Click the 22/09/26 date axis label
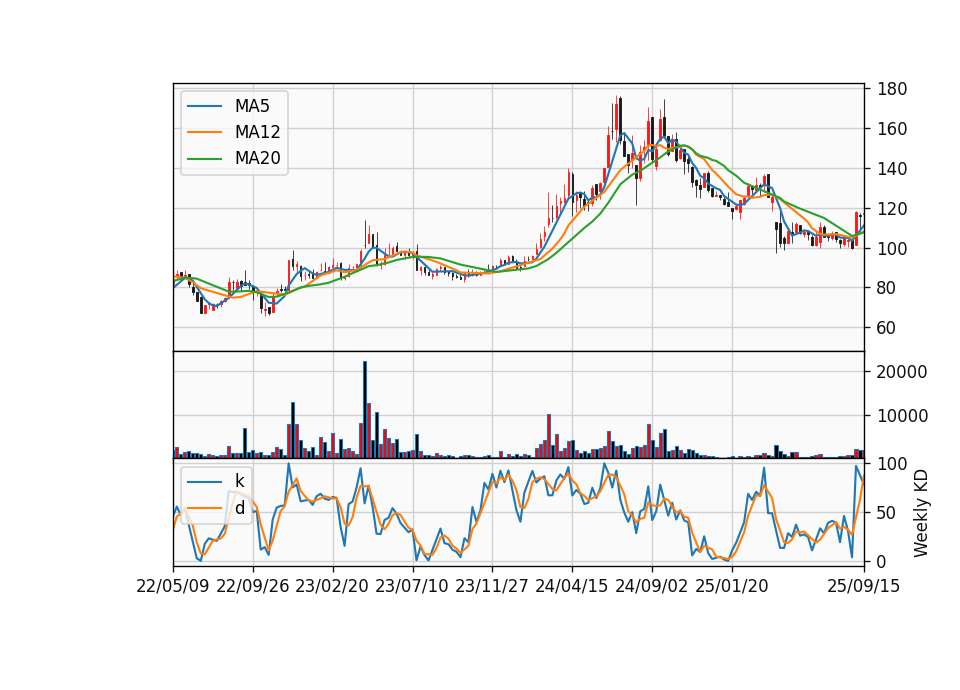960x690 pixels. (x=253, y=586)
